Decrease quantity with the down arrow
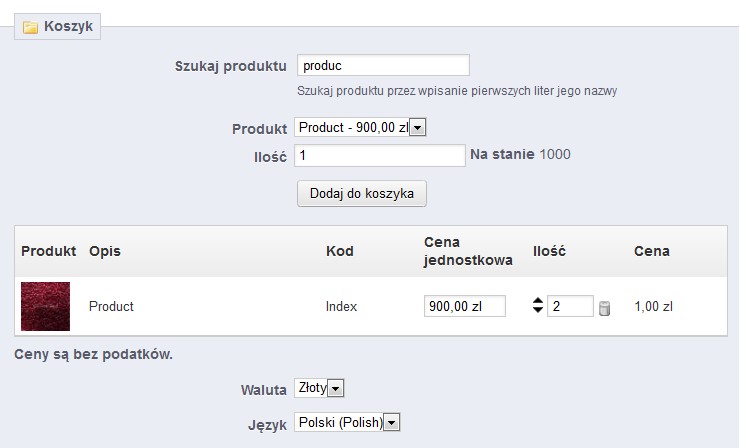This screenshot has width=739, height=448. [538, 311]
